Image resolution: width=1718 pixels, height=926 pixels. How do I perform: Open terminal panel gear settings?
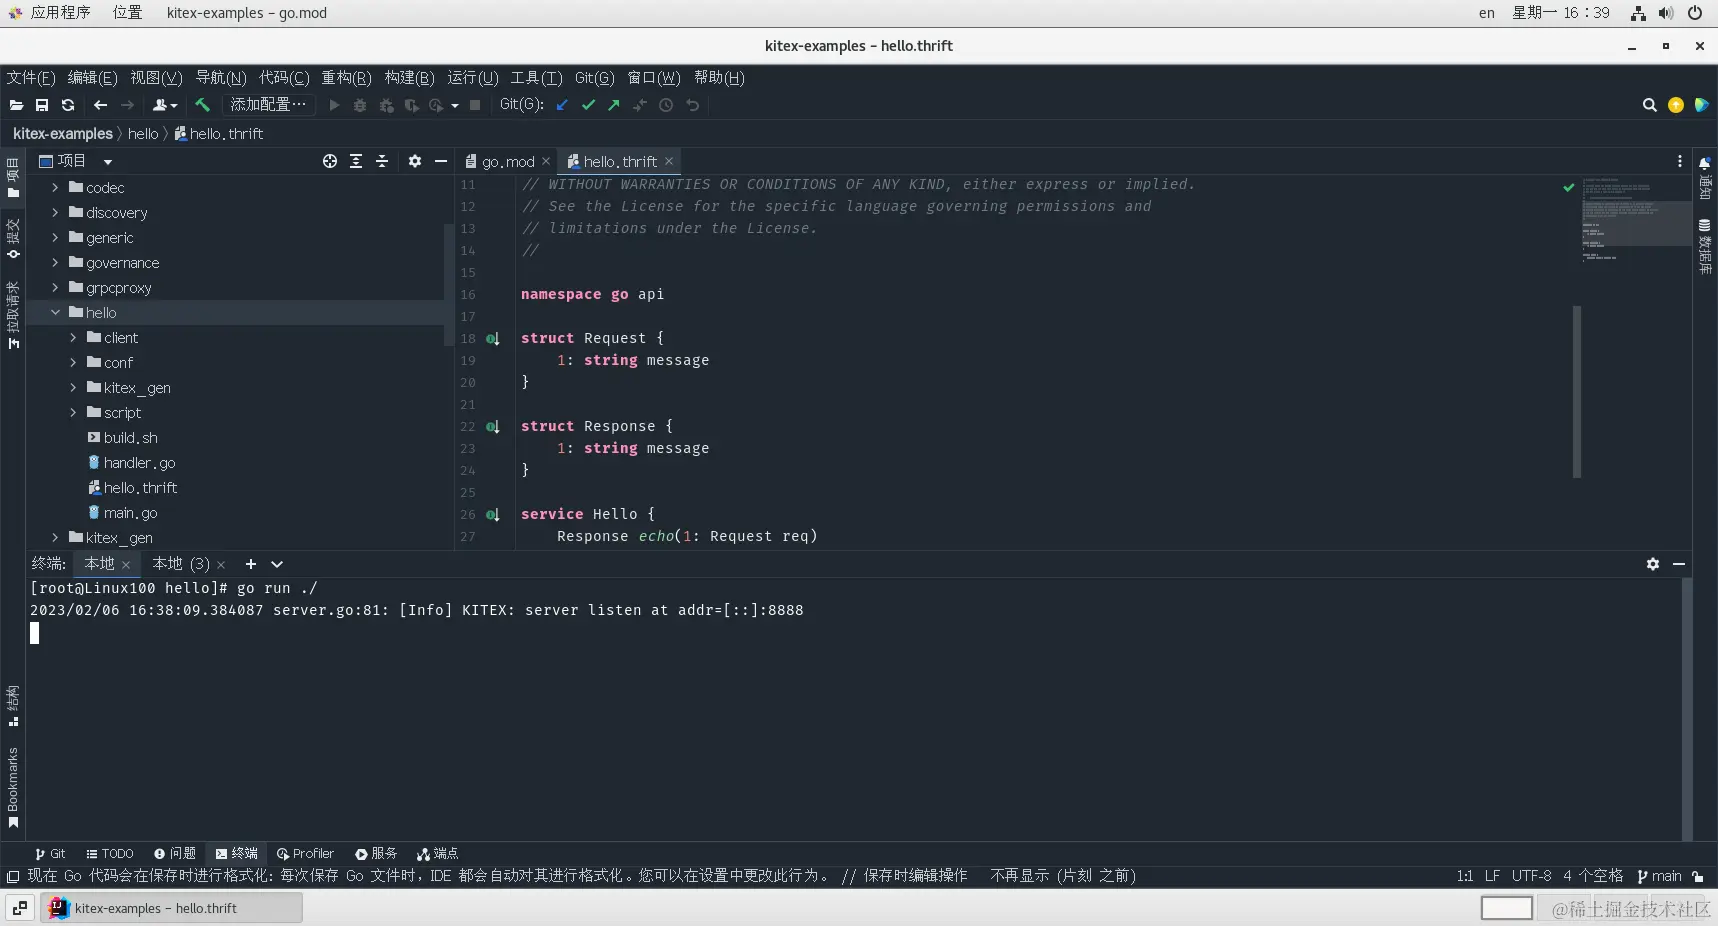click(x=1653, y=564)
